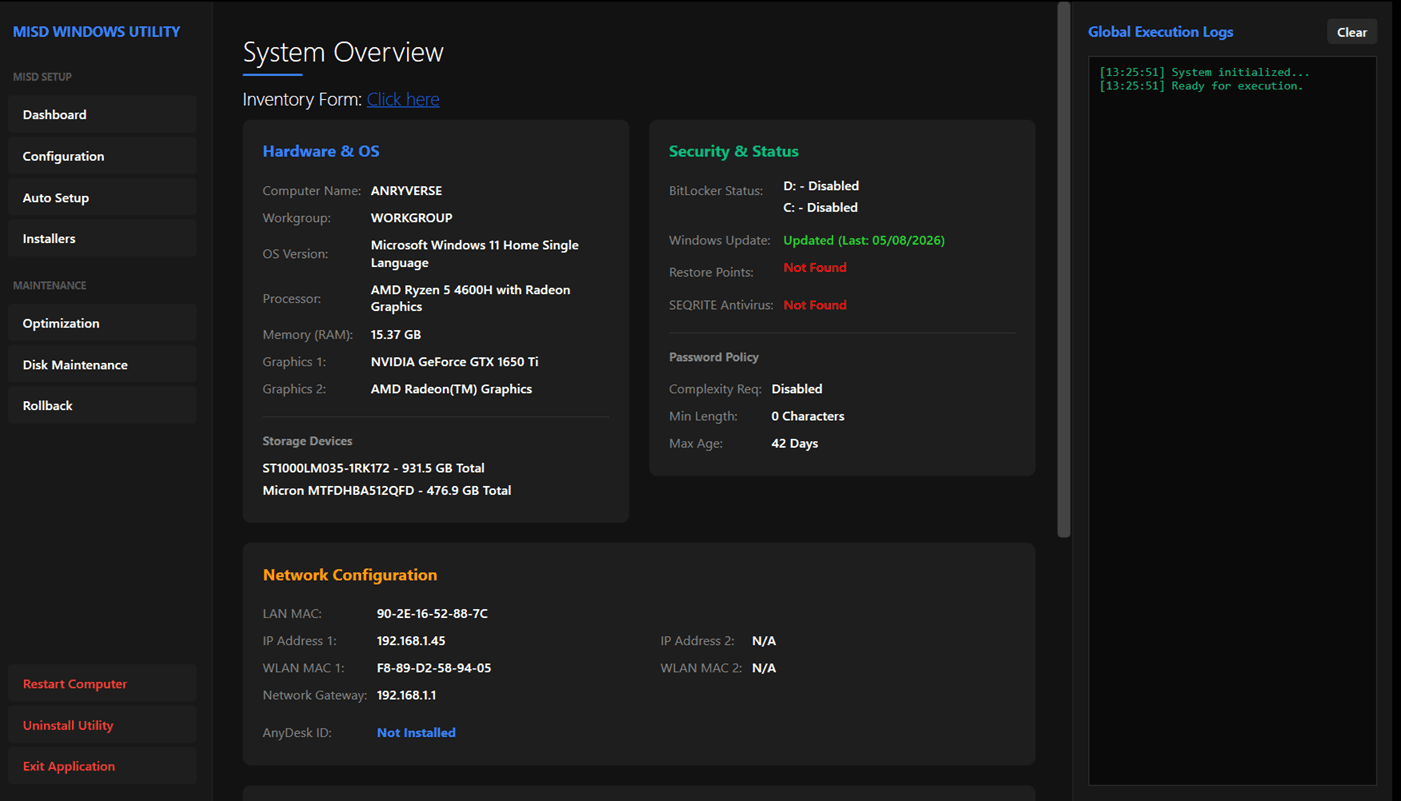
Task: Switch to the Optimization page
Action: point(102,323)
